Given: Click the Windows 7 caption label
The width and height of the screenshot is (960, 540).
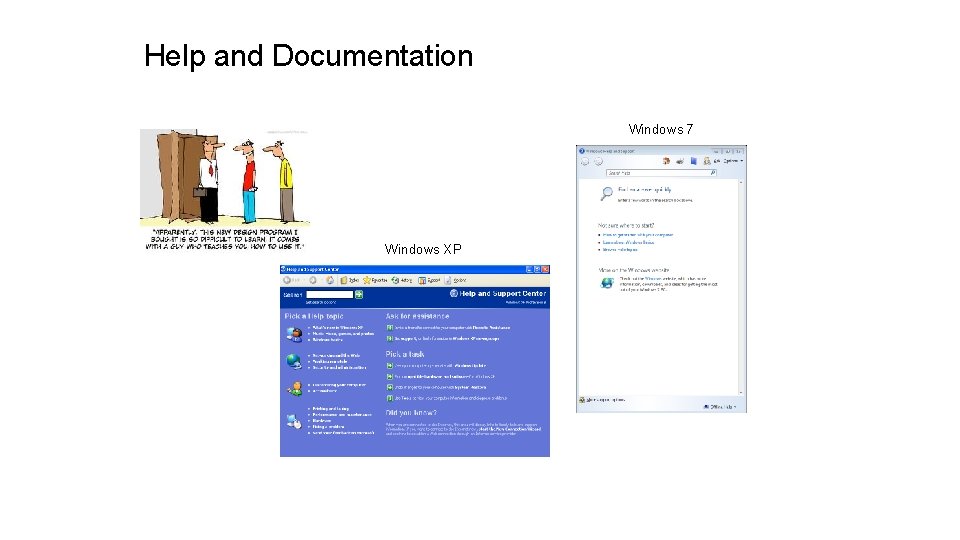Looking at the screenshot, I should 660,129.
